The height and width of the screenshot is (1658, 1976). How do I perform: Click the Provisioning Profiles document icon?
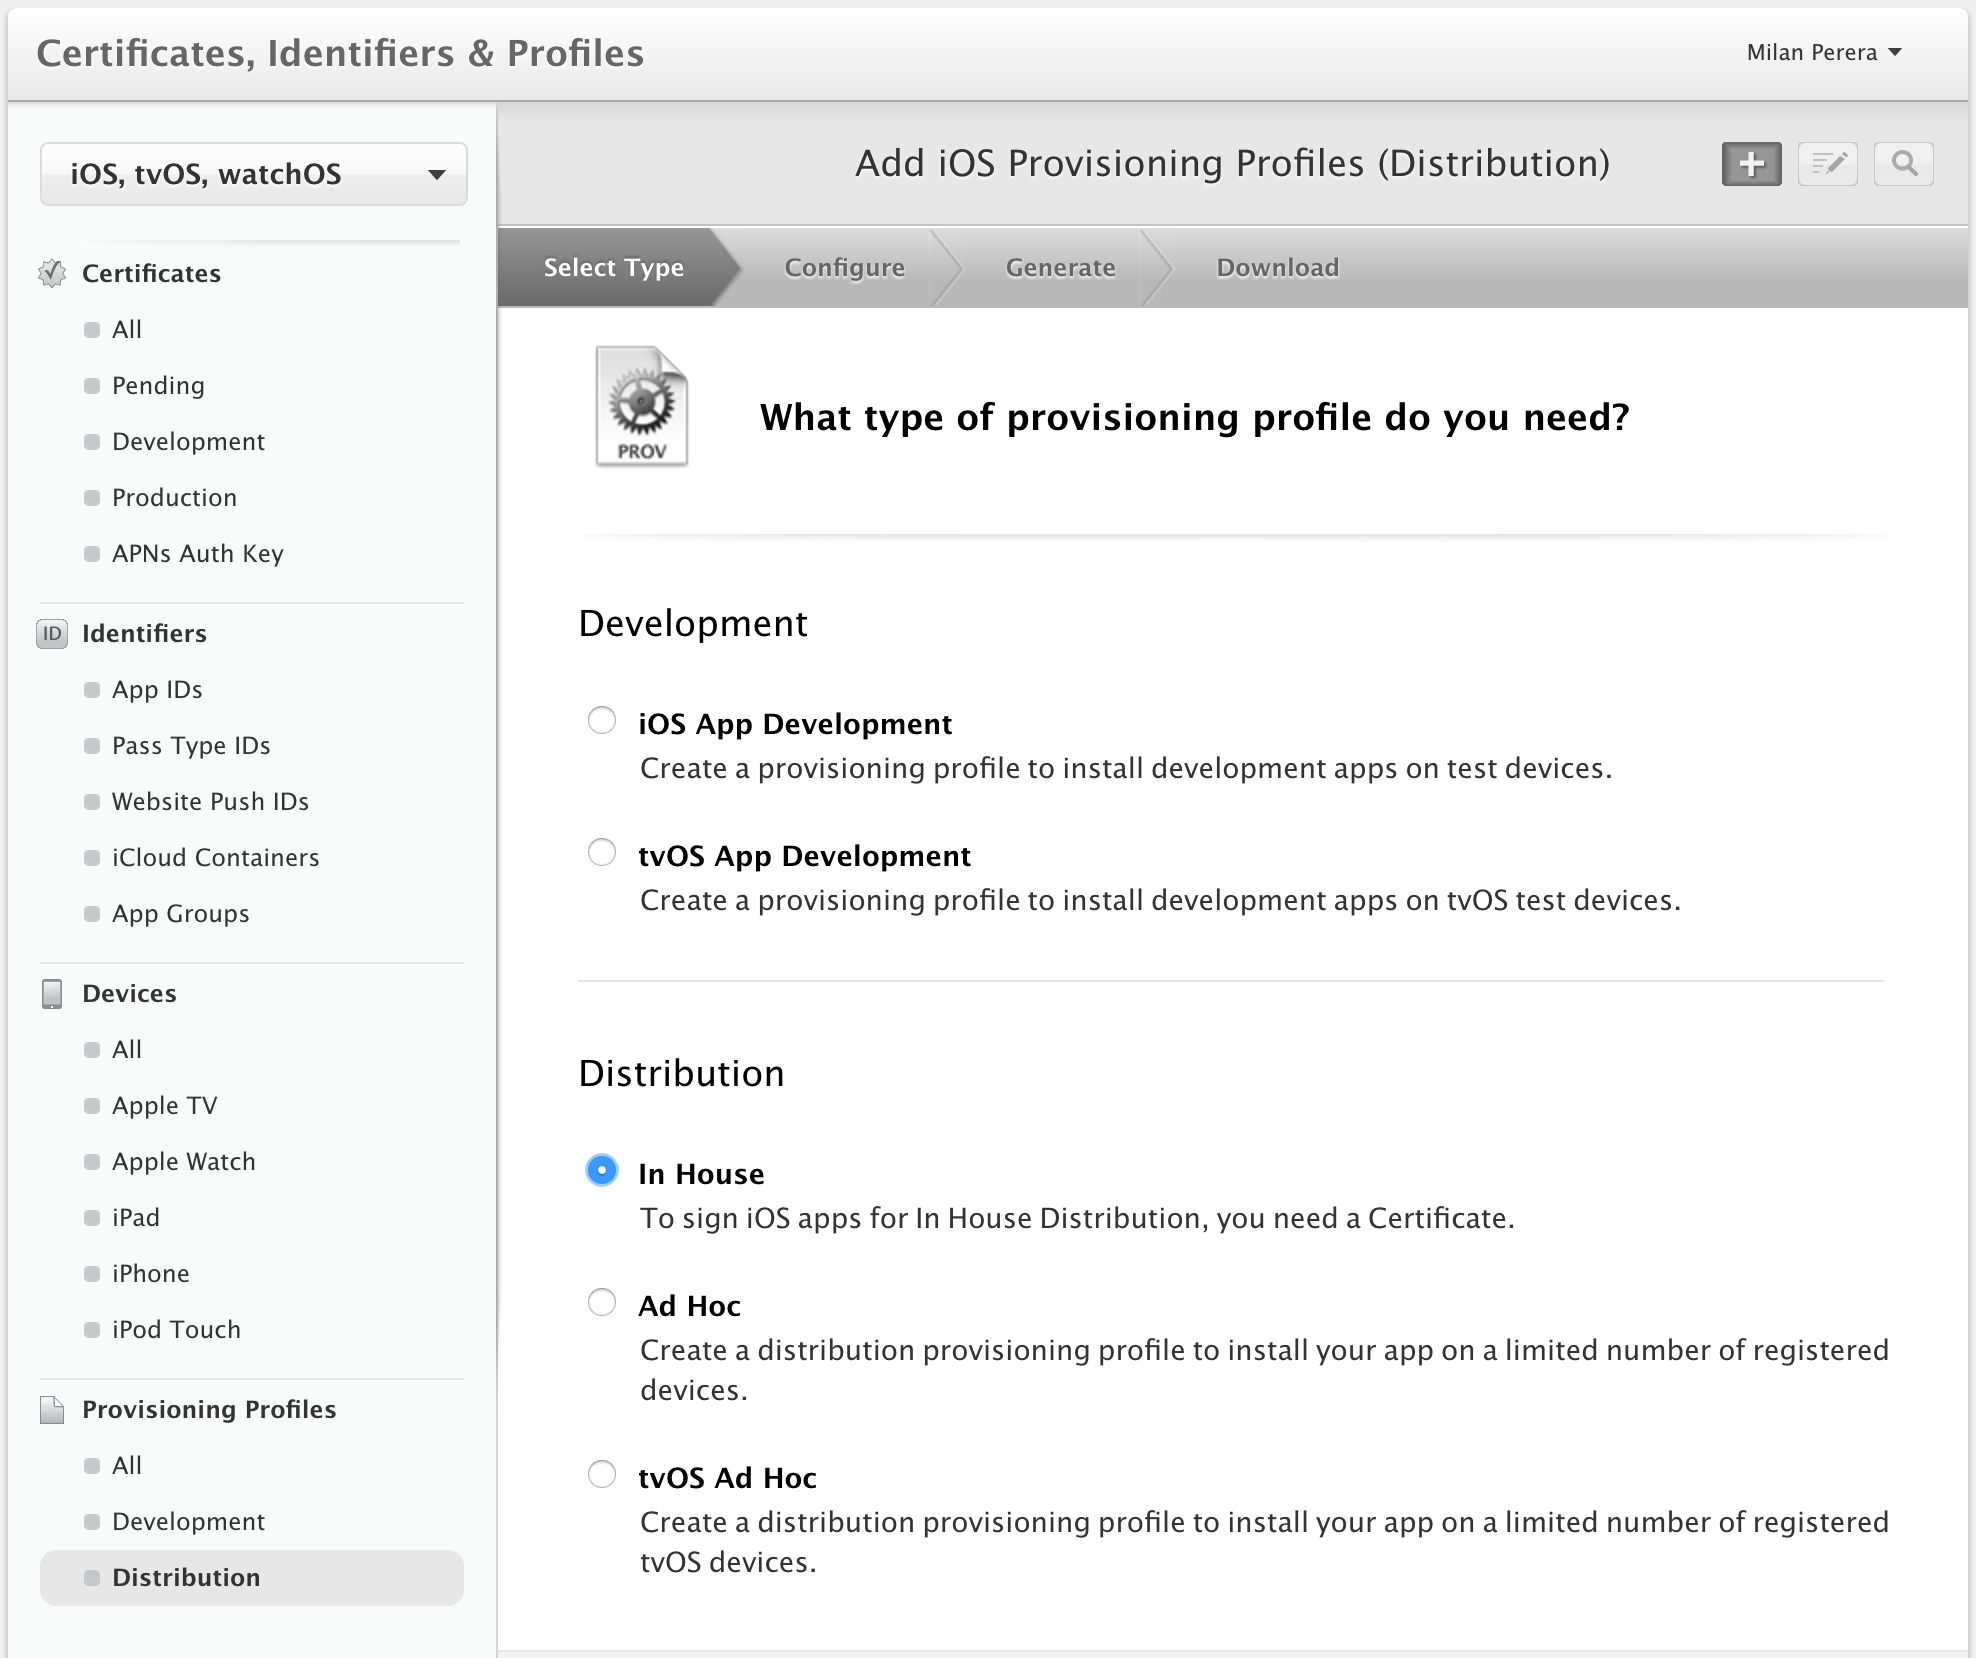[x=52, y=1409]
